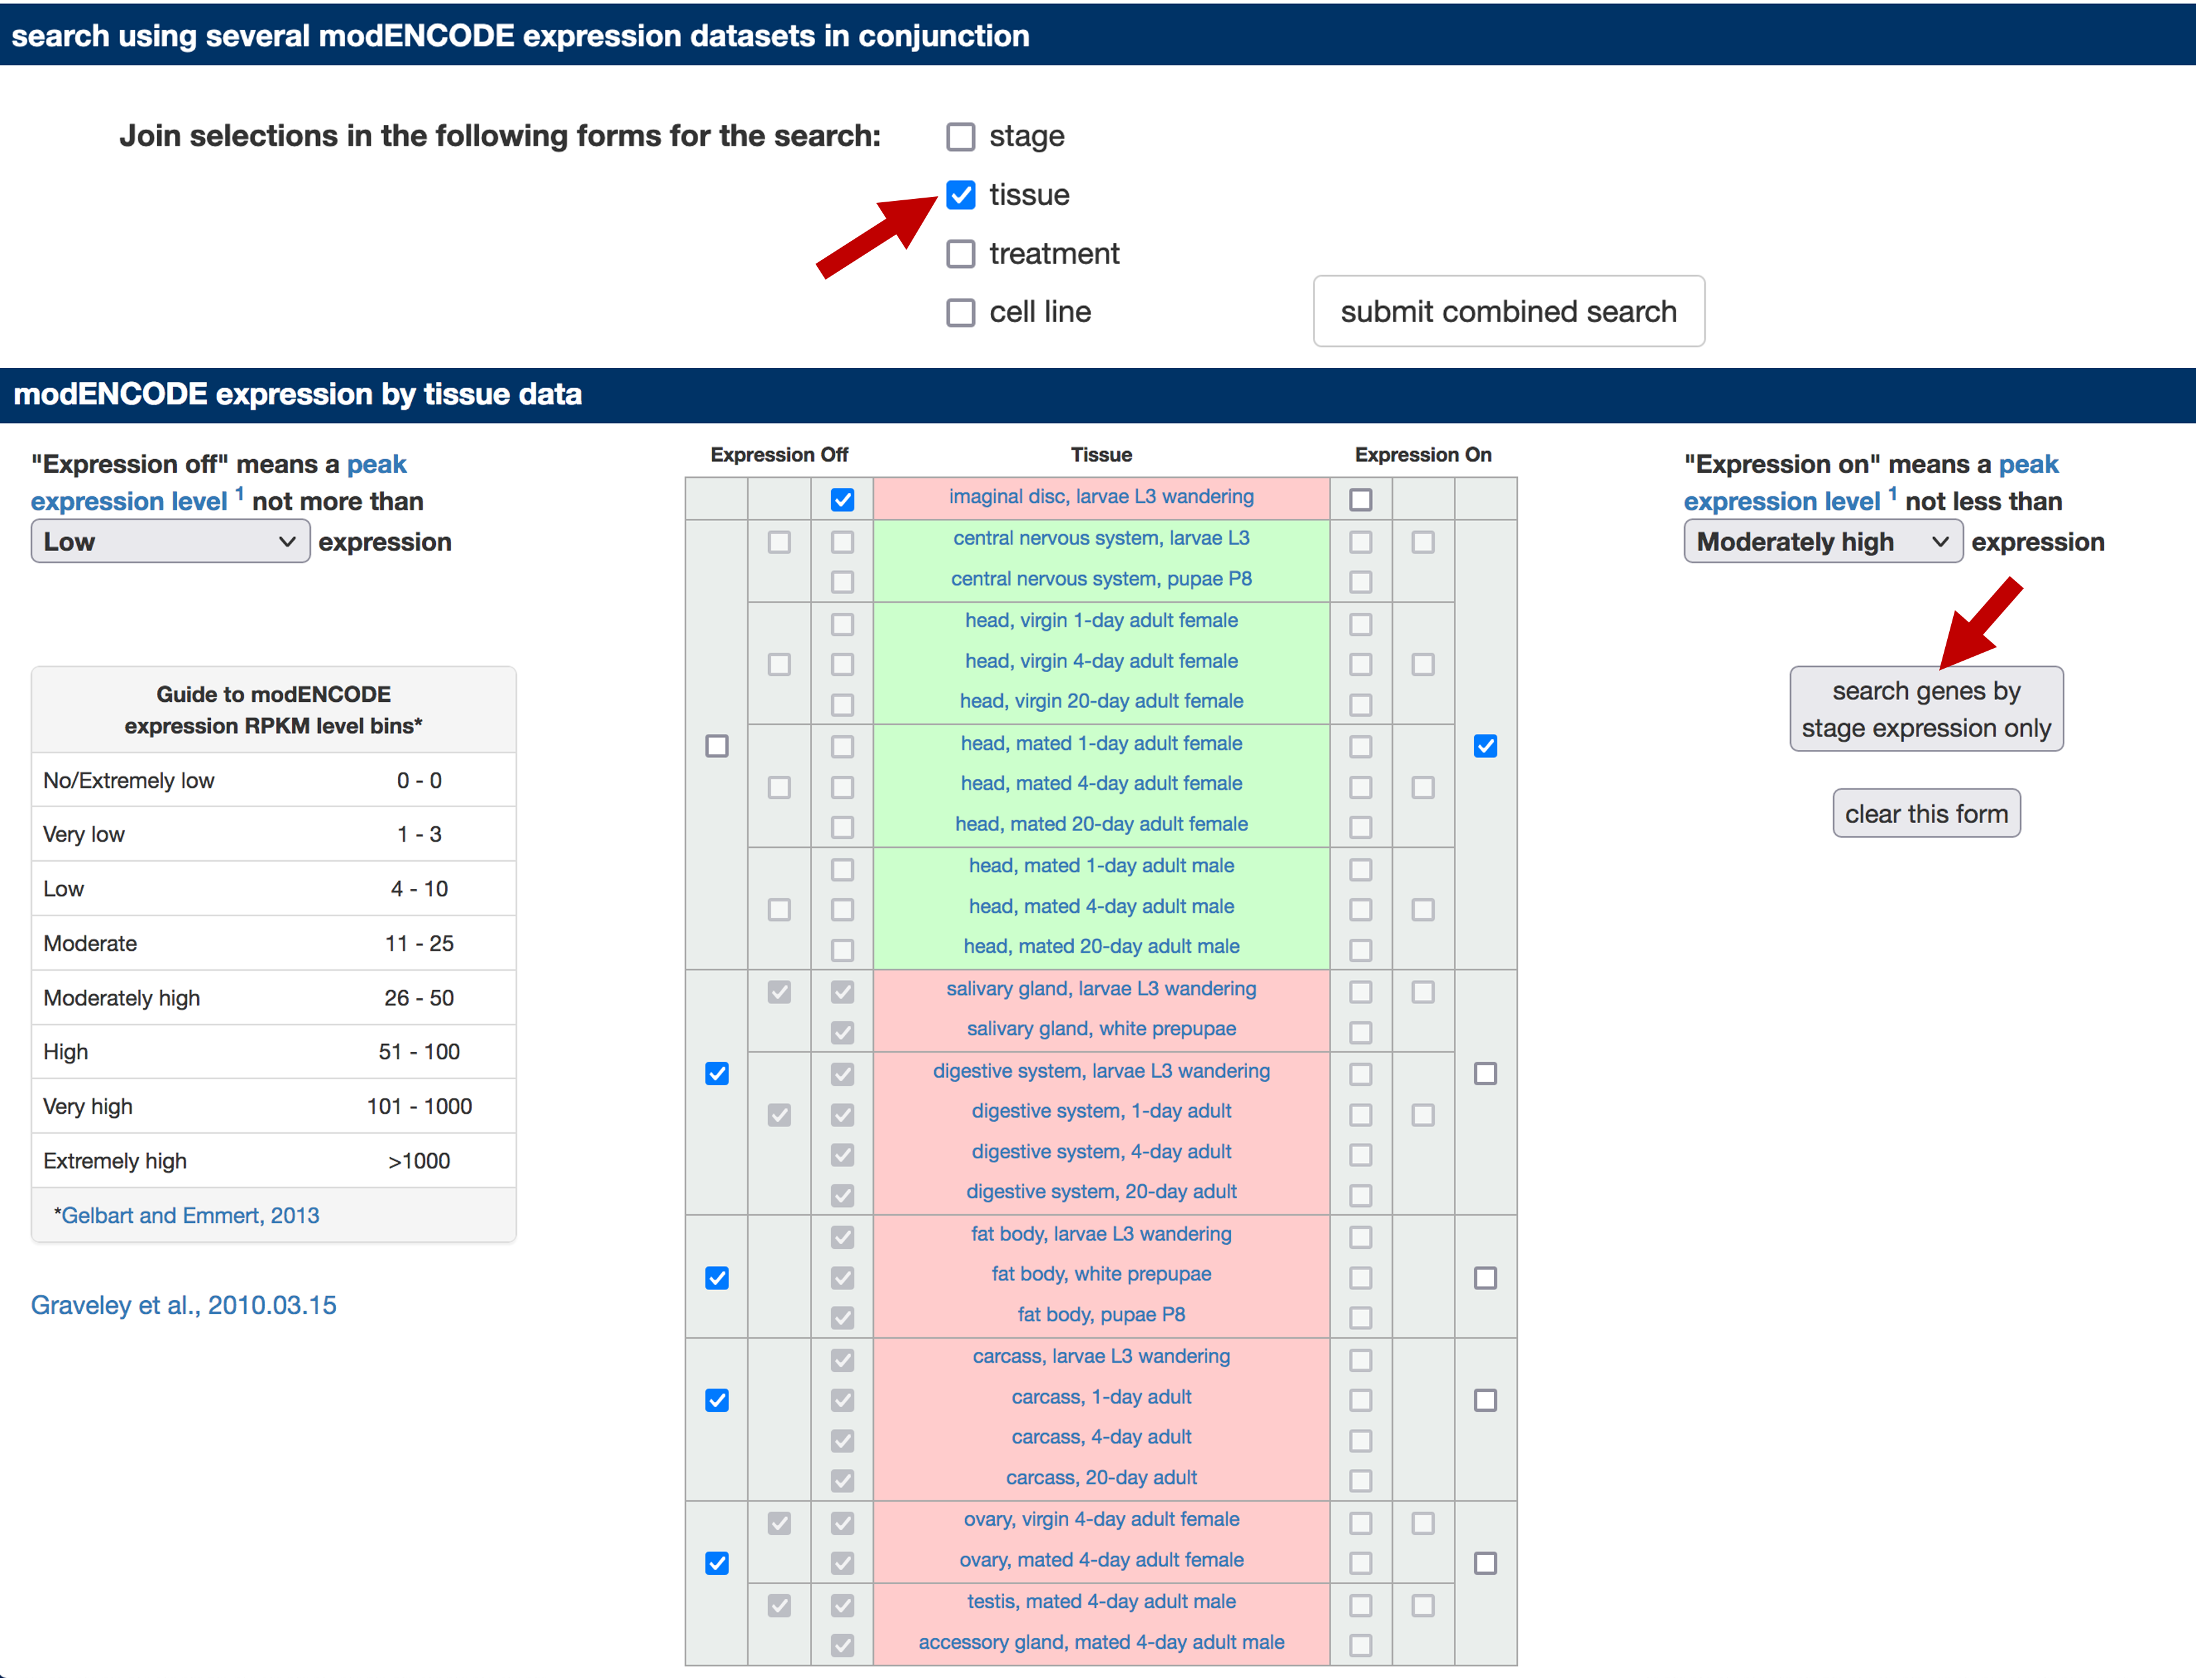The image size is (2196, 1680).
Task: Check the stage join checkbox
Action: [960, 136]
